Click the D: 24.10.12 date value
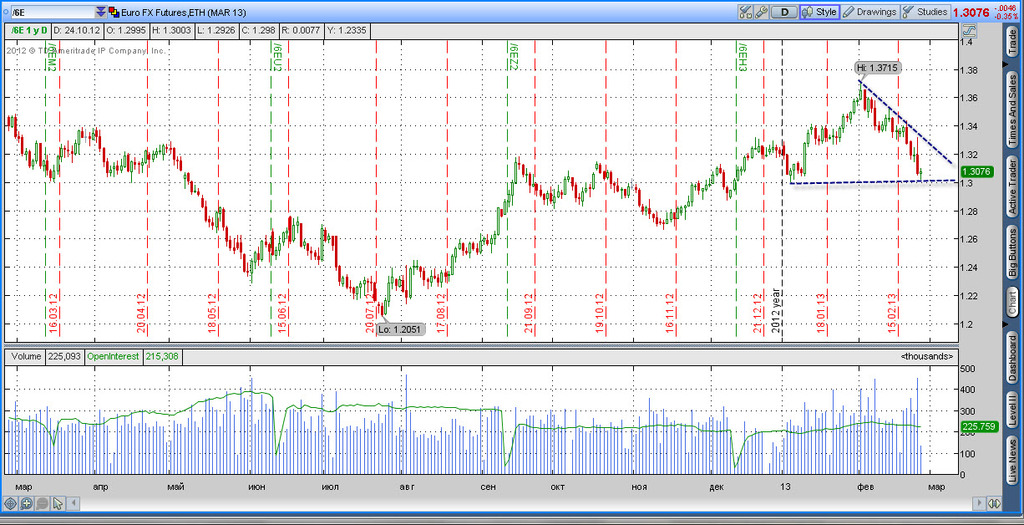 (x=76, y=30)
